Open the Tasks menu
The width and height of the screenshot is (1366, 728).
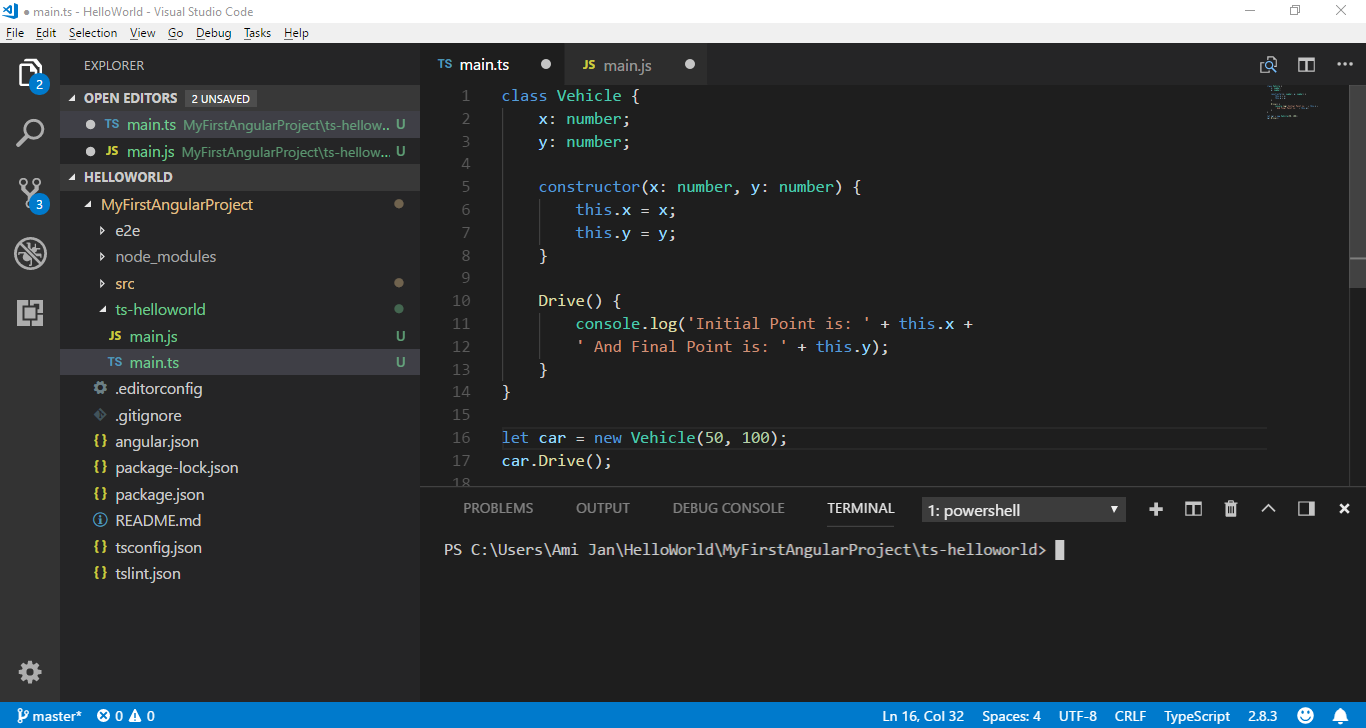pyautogui.click(x=257, y=33)
